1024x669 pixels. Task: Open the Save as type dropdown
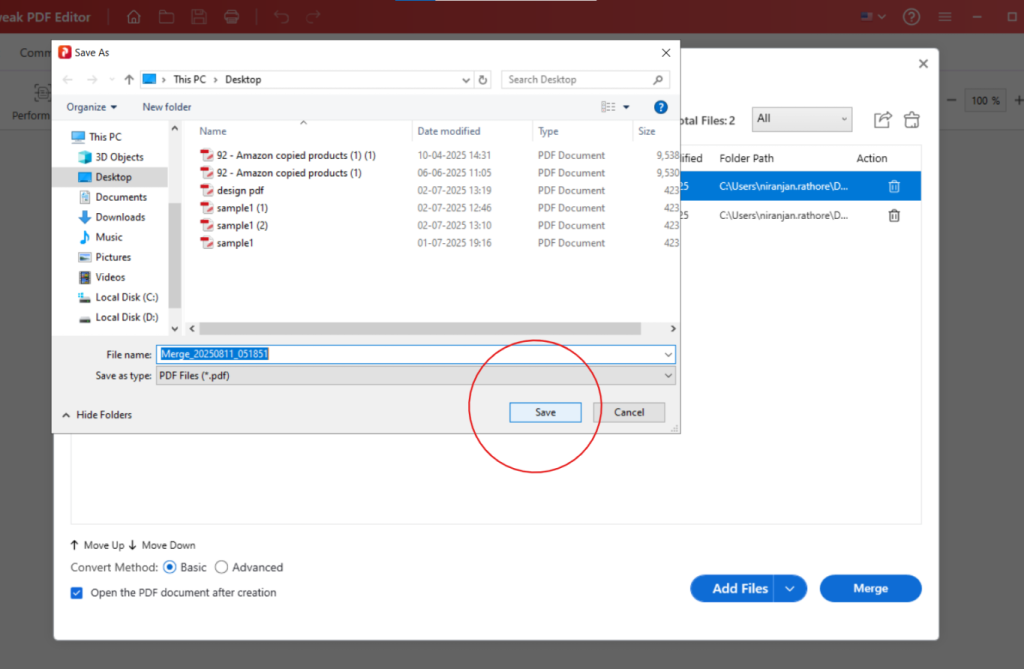(x=668, y=375)
